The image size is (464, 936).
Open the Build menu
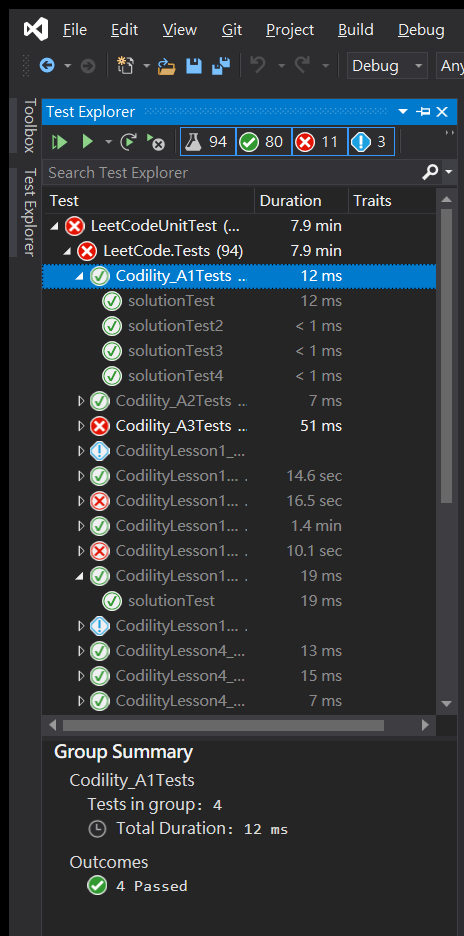(x=356, y=30)
